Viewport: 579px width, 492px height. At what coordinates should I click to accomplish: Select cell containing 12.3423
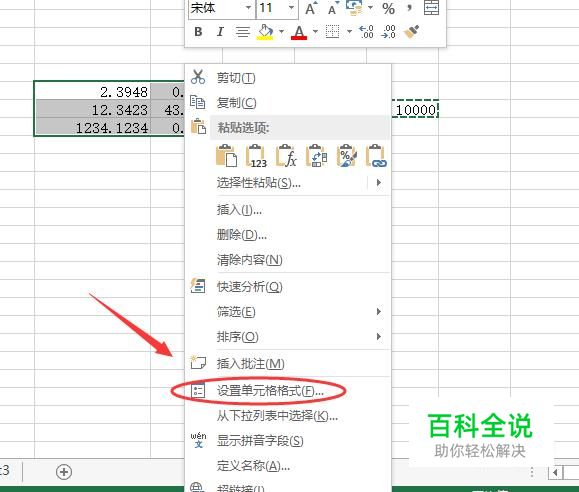92,109
